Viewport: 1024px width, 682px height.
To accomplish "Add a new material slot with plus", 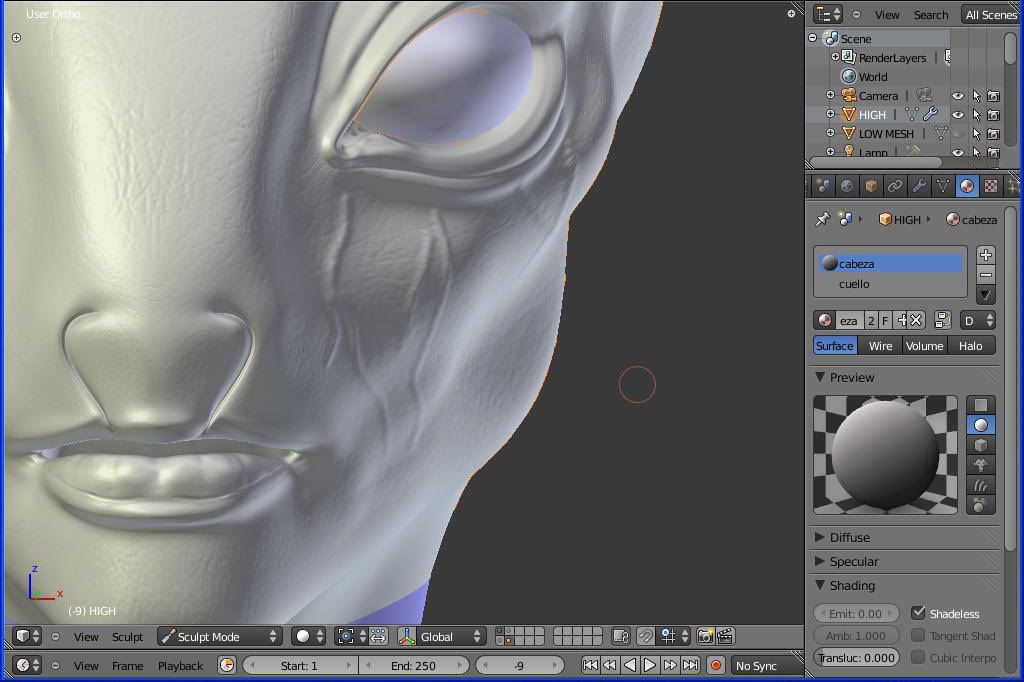I will coord(986,255).
